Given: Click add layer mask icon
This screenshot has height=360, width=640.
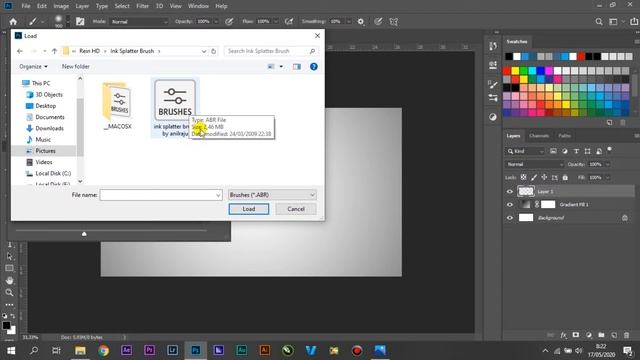Looking at the screenshot, I should tap(576, 335).
